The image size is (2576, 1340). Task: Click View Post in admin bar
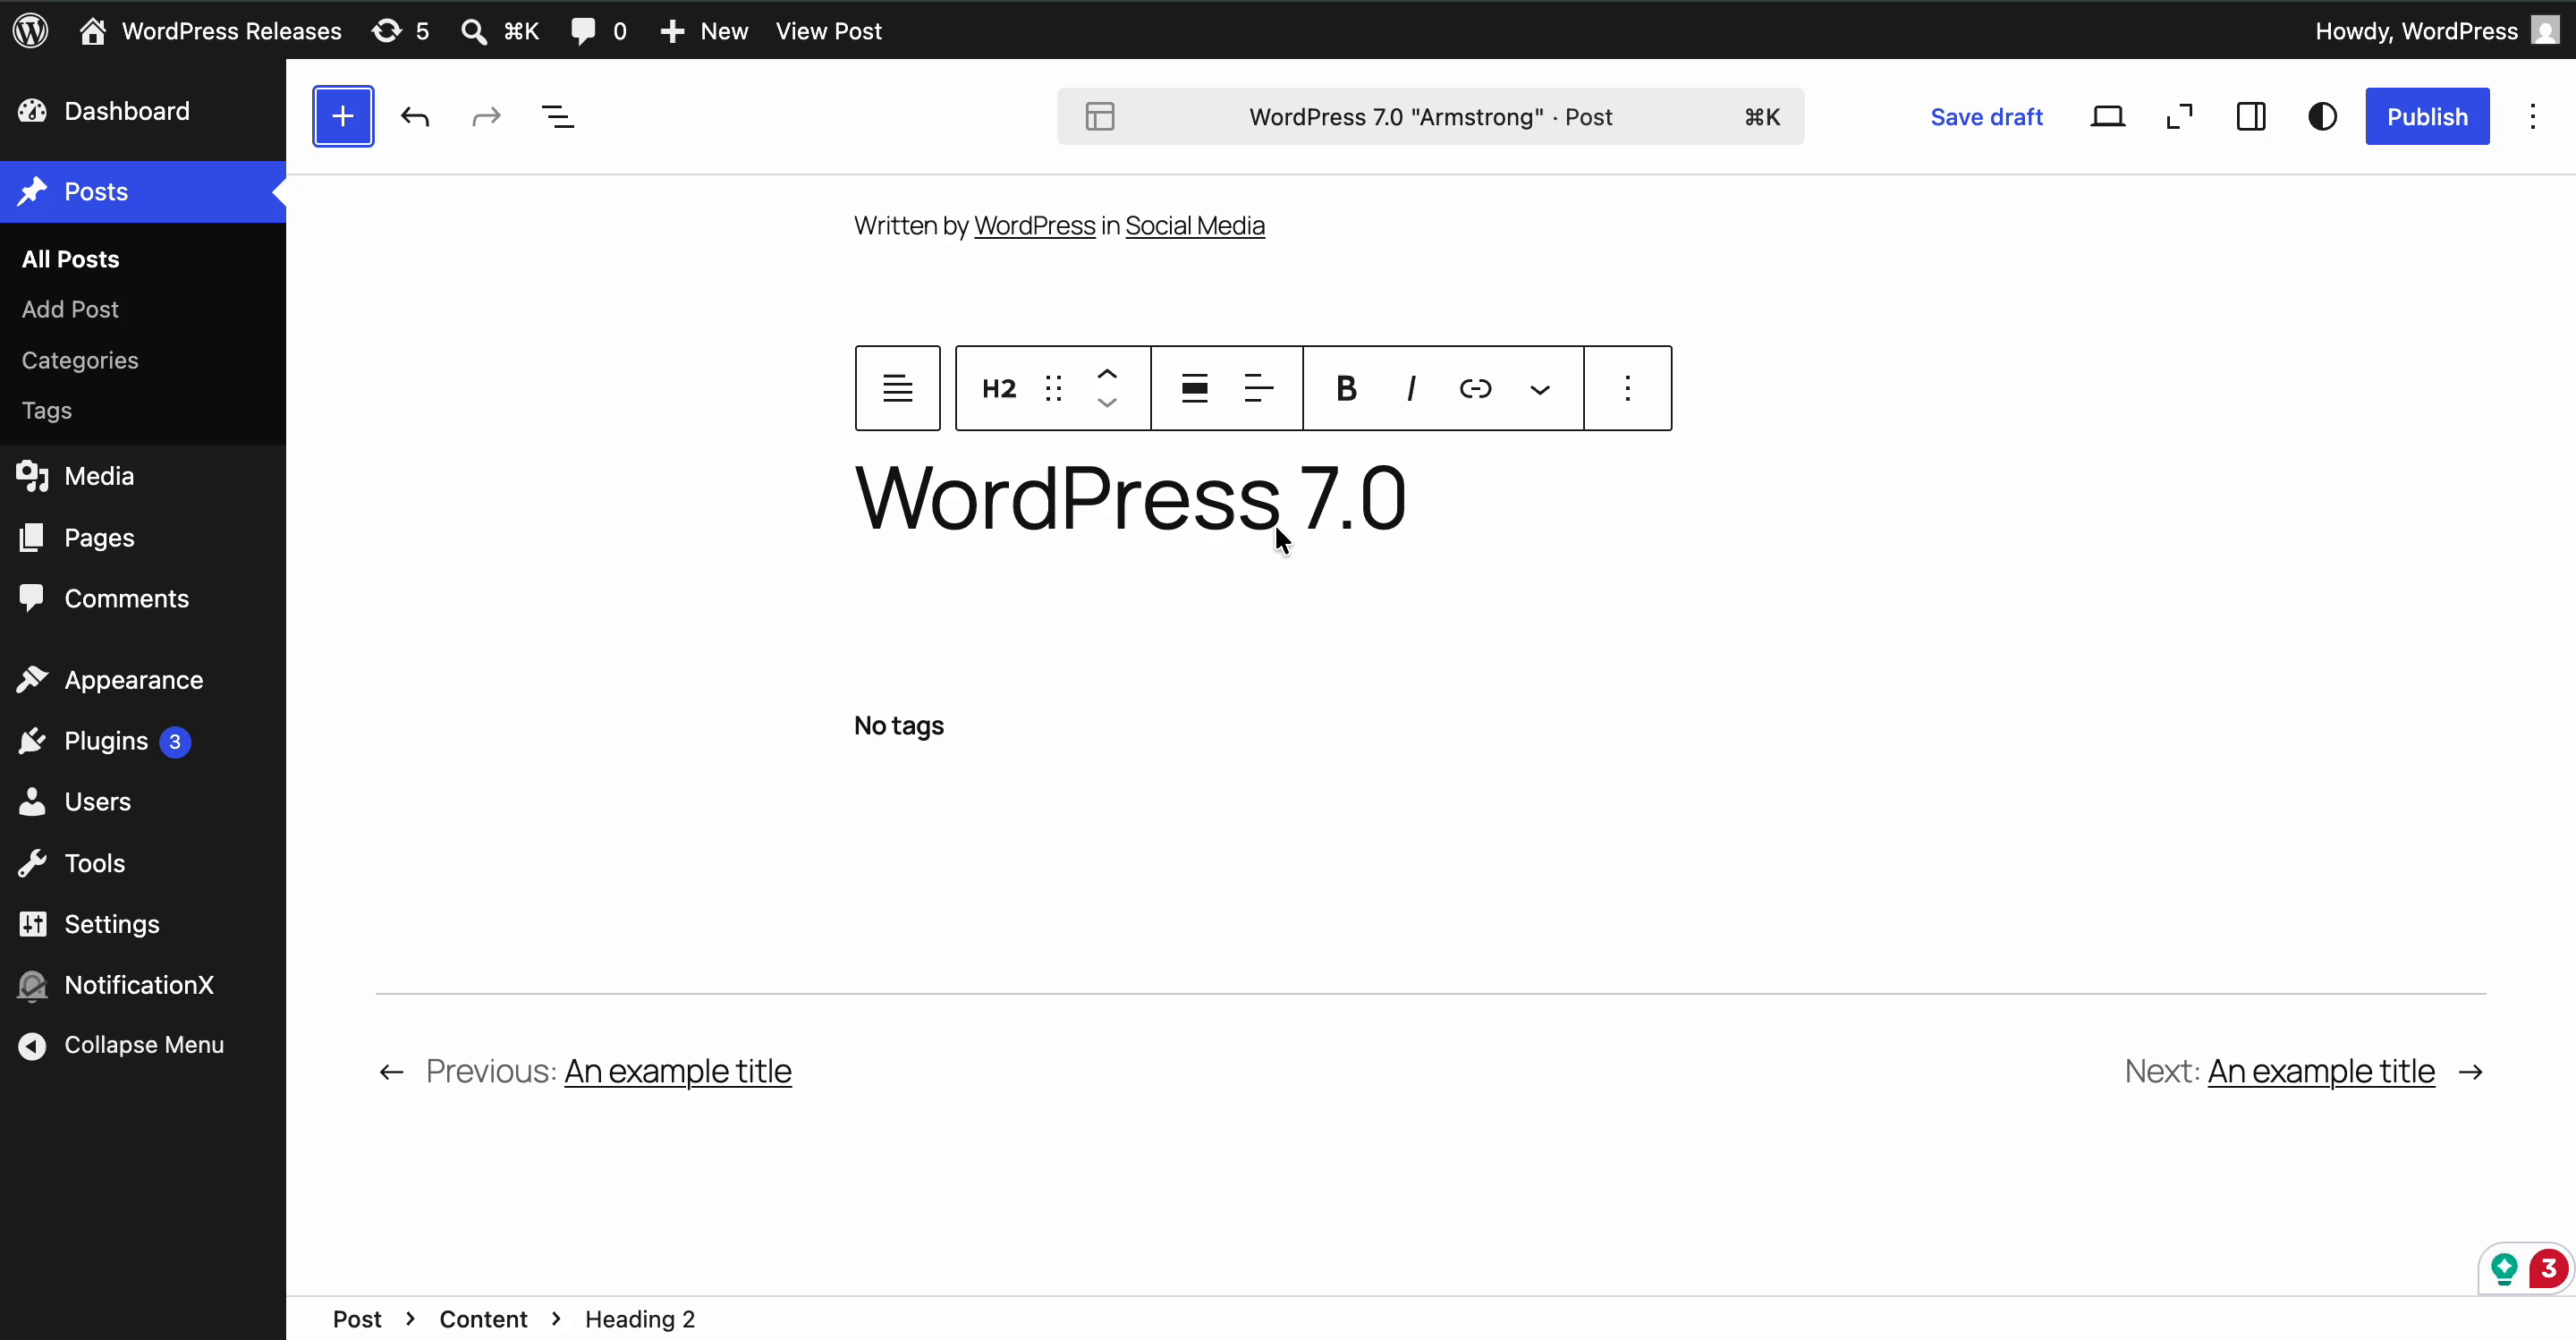pos(828,31)
